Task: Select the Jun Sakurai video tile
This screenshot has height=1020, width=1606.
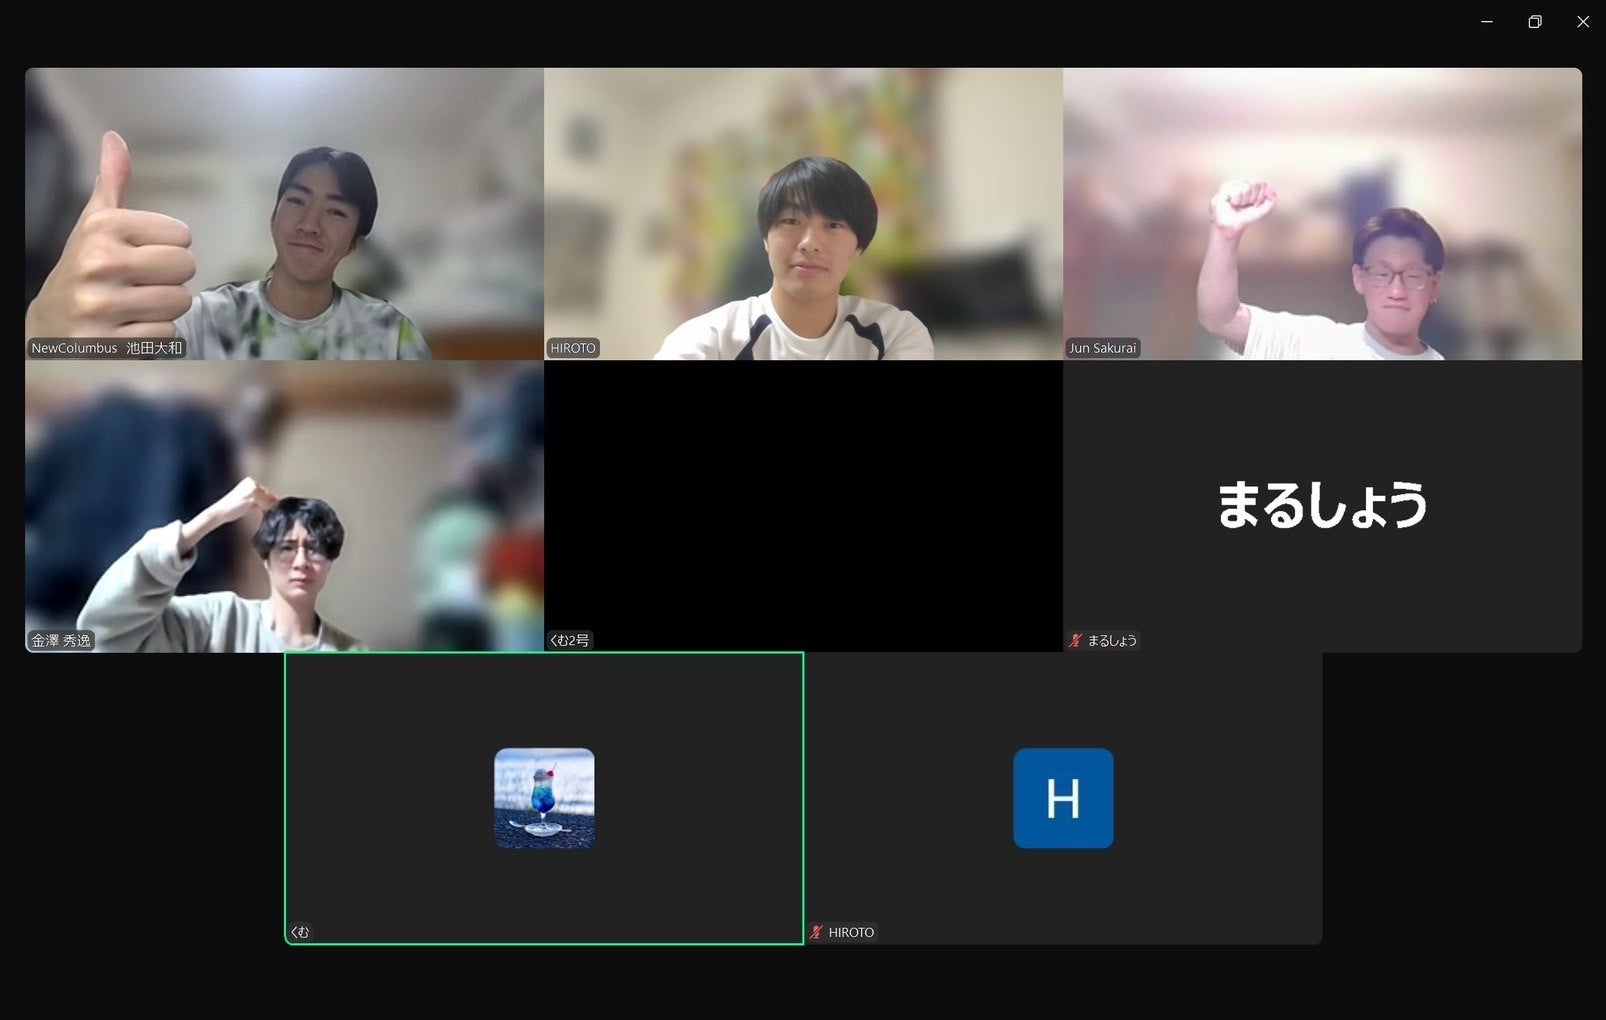Action: tap(1322, 213)
